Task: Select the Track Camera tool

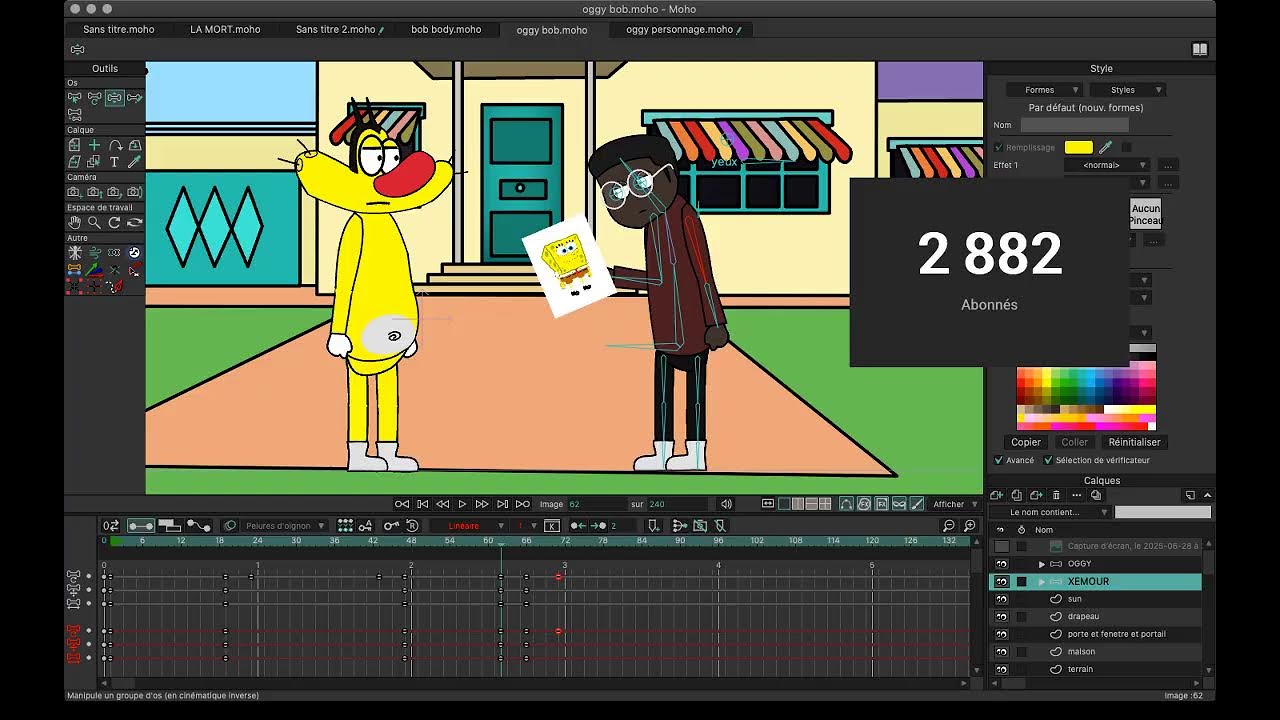Action: pyautogui.click(x=74, y=192)
